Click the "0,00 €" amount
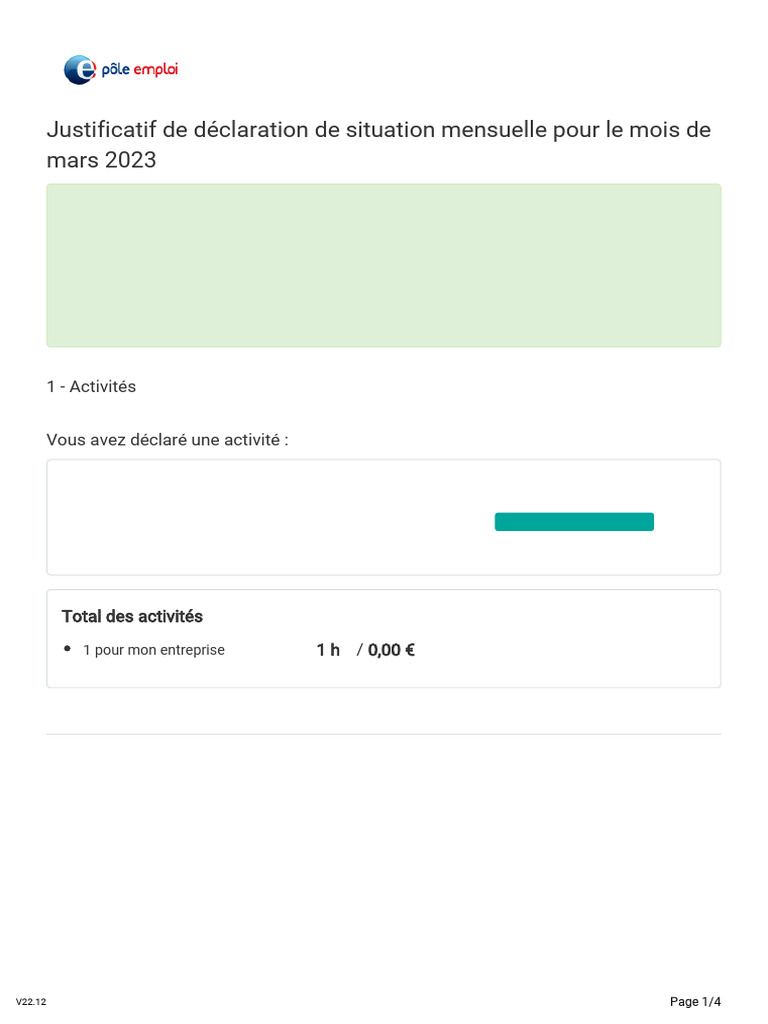 point(391,650)
